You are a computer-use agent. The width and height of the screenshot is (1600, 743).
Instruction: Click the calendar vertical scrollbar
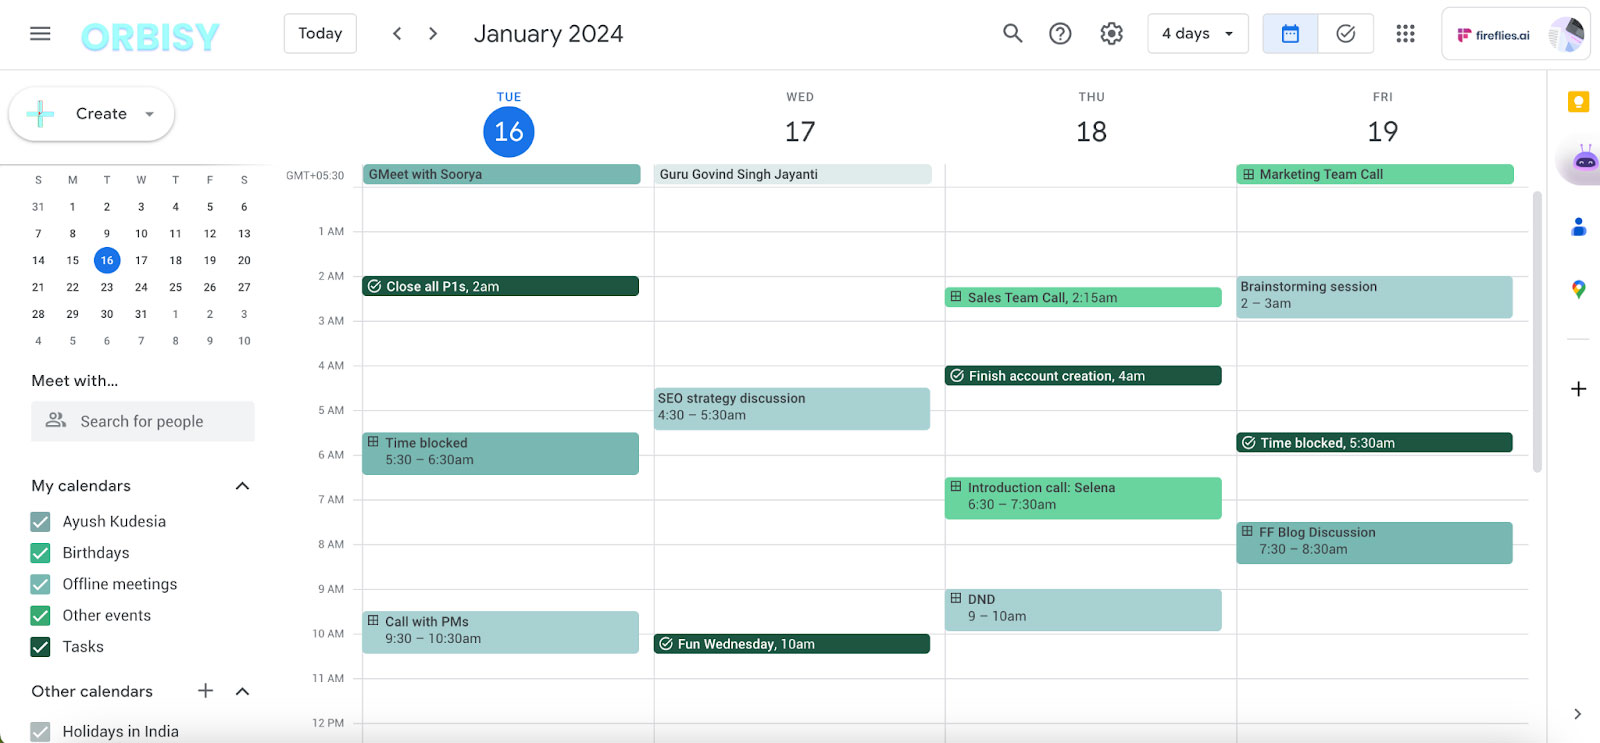pos(1537,330)
